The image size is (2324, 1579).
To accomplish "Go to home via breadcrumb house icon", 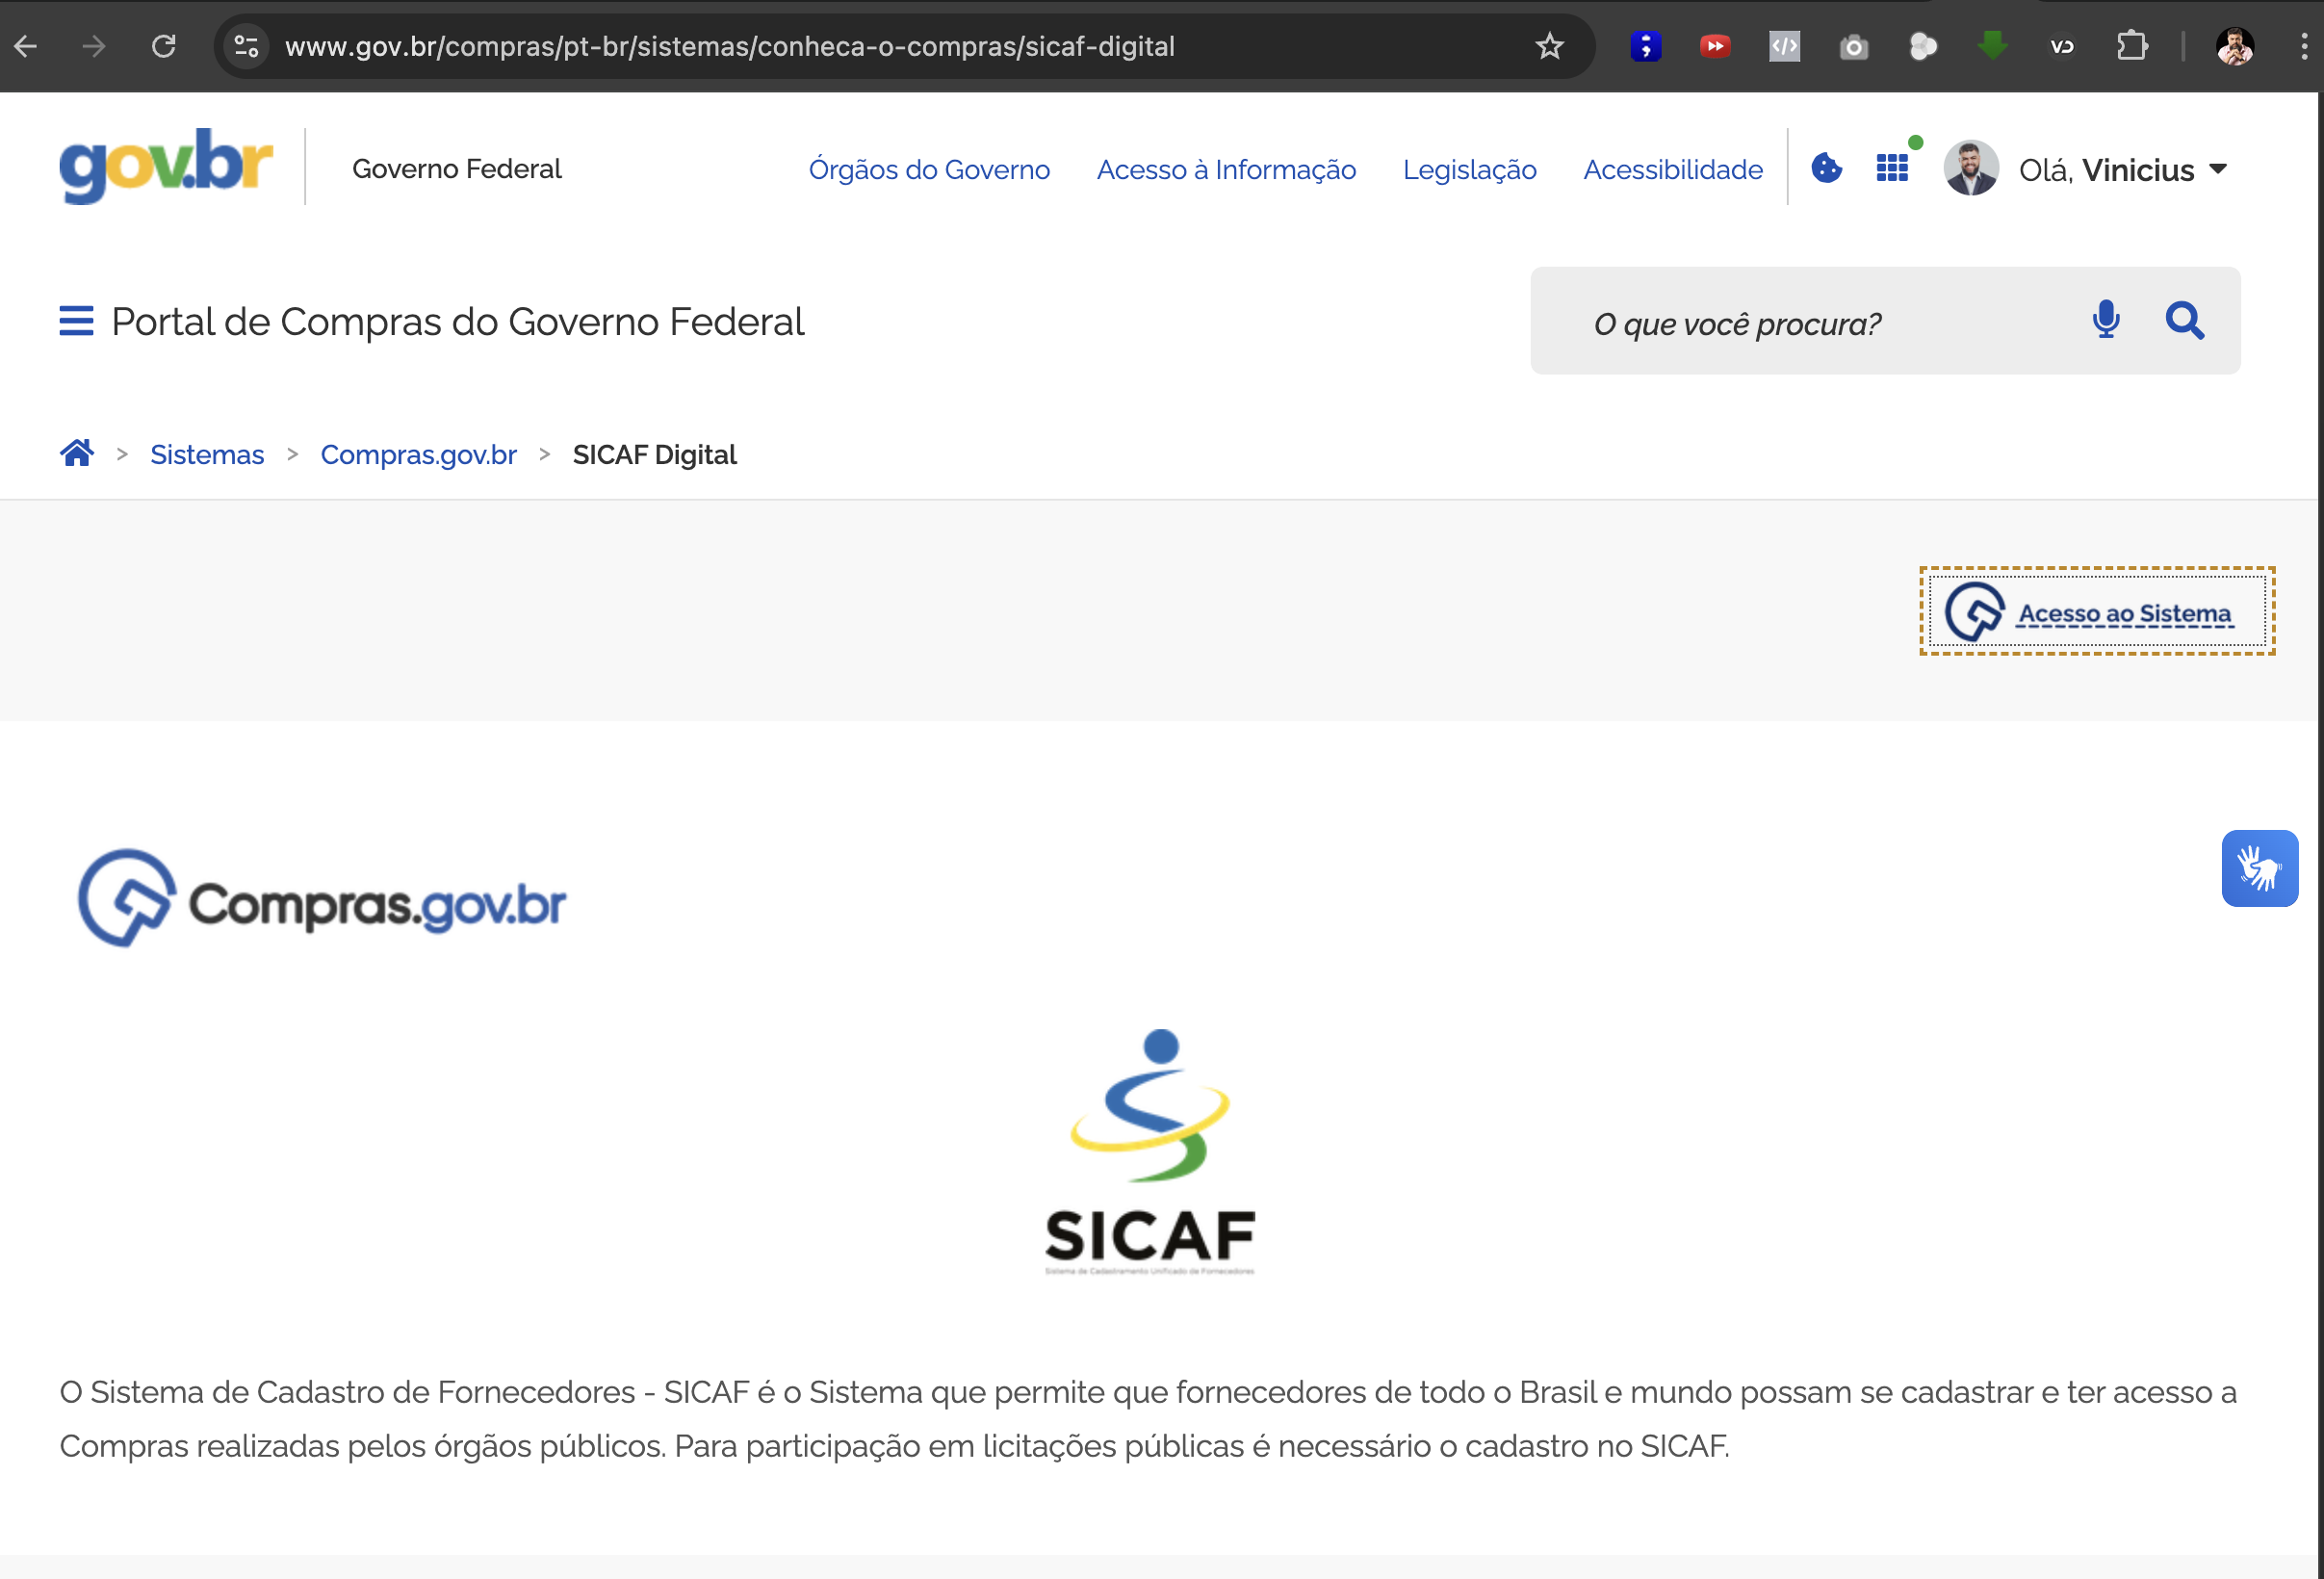I will 77,453.
